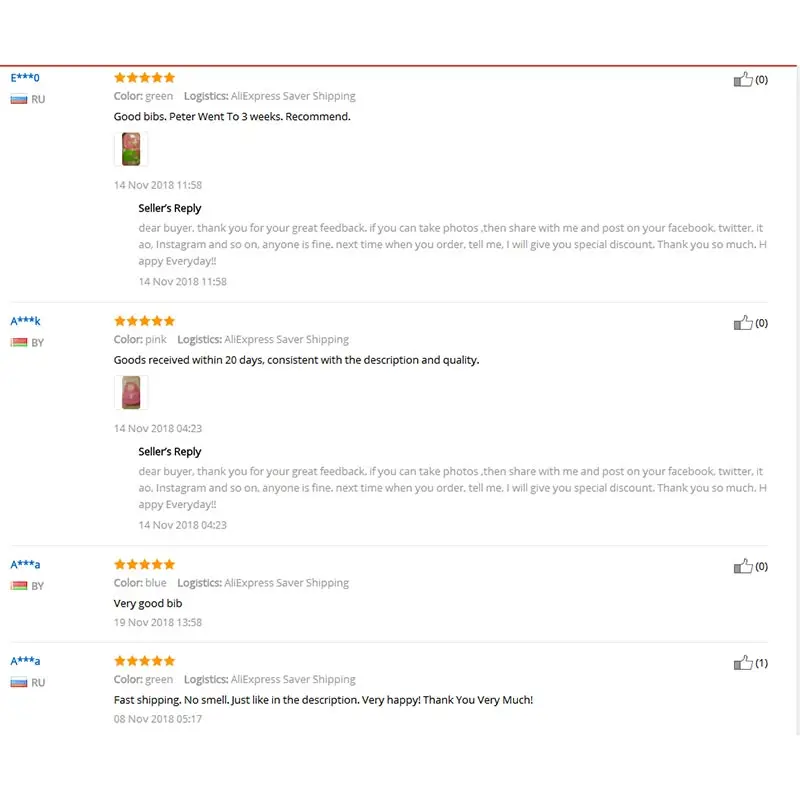Screen dimensions: 800x800
Task: Open reviewer E***0's profile link
Action: tap(25, 78)
